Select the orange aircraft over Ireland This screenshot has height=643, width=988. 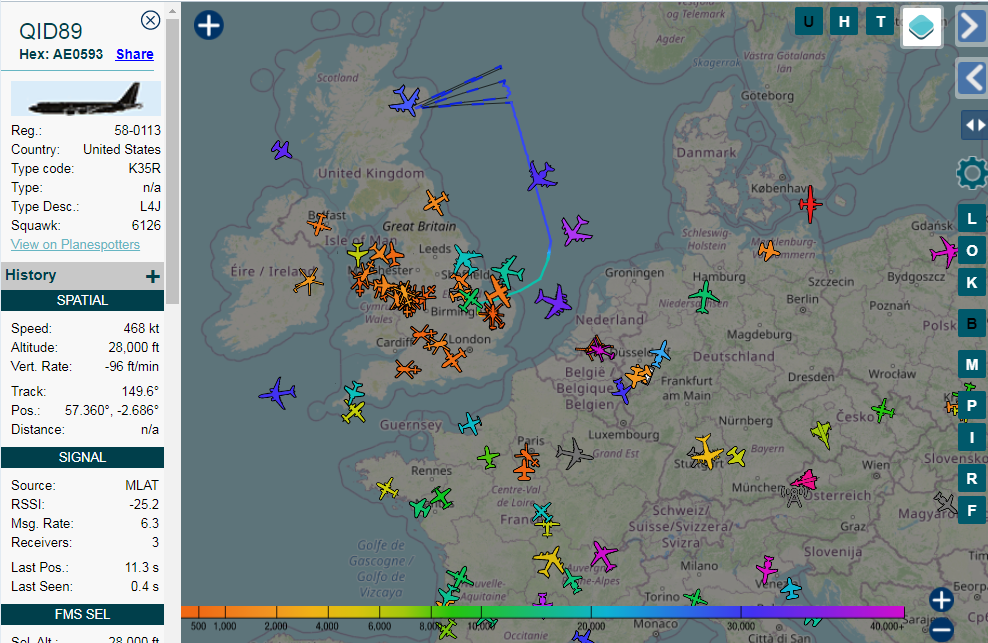coord(308,281)
